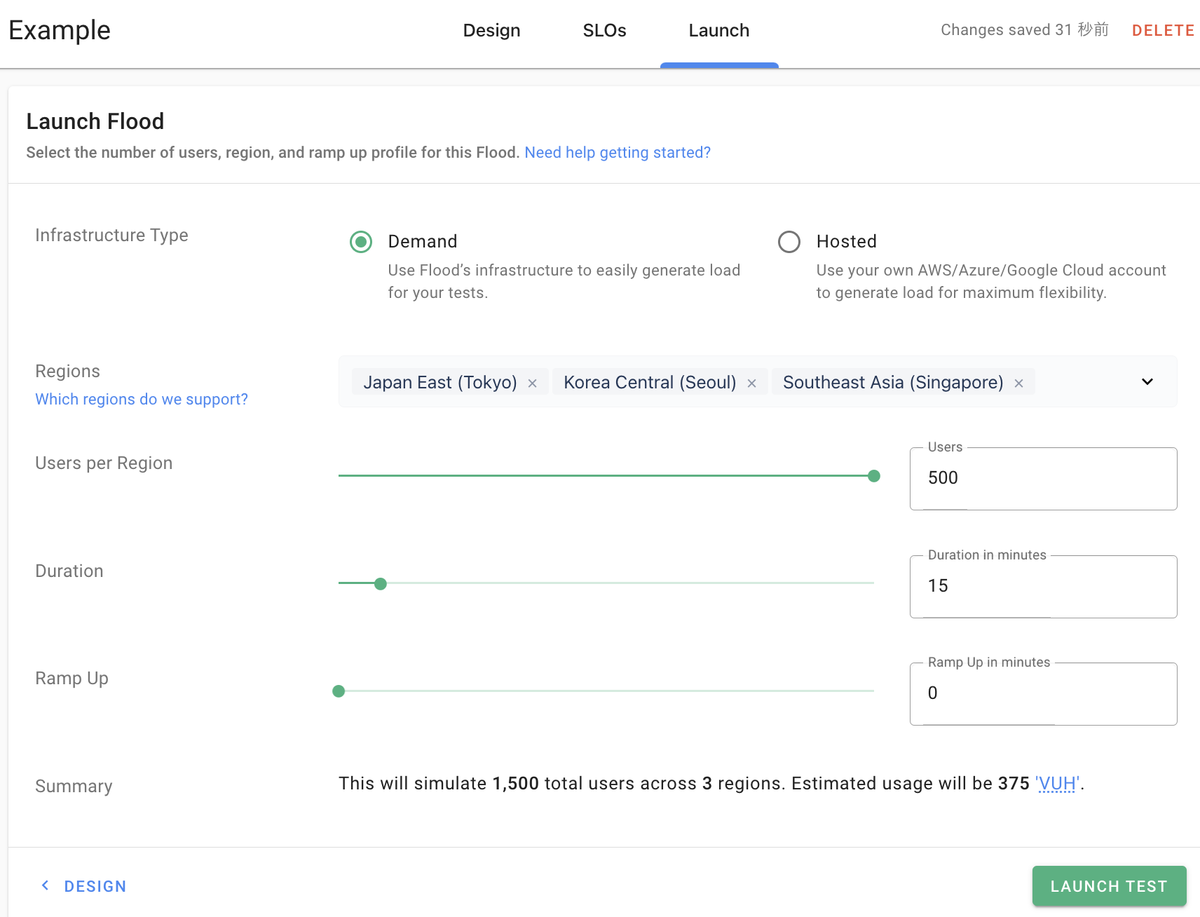Click the Users per Region slider handle
1200x917 pixels.
tap(874, 476)
